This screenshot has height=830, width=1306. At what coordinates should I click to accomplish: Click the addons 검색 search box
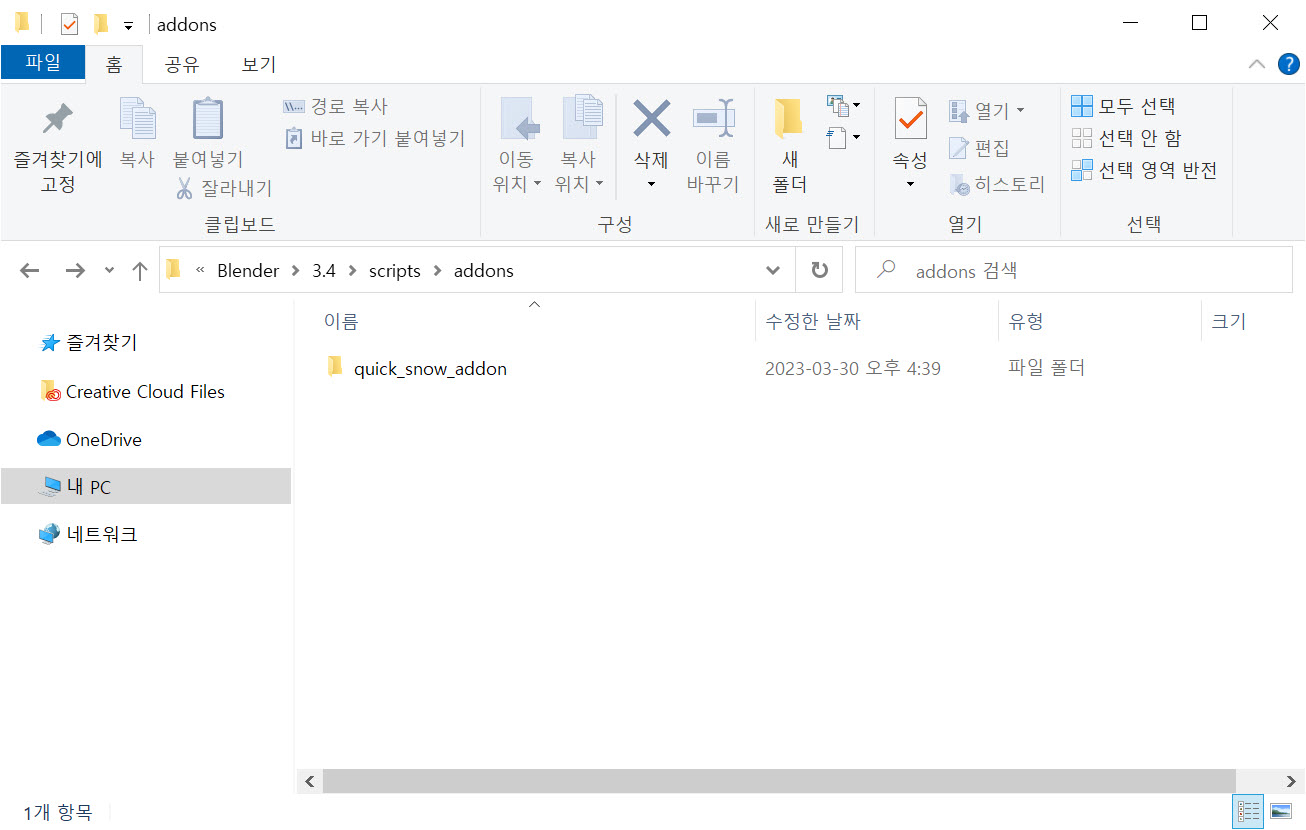1074,270
